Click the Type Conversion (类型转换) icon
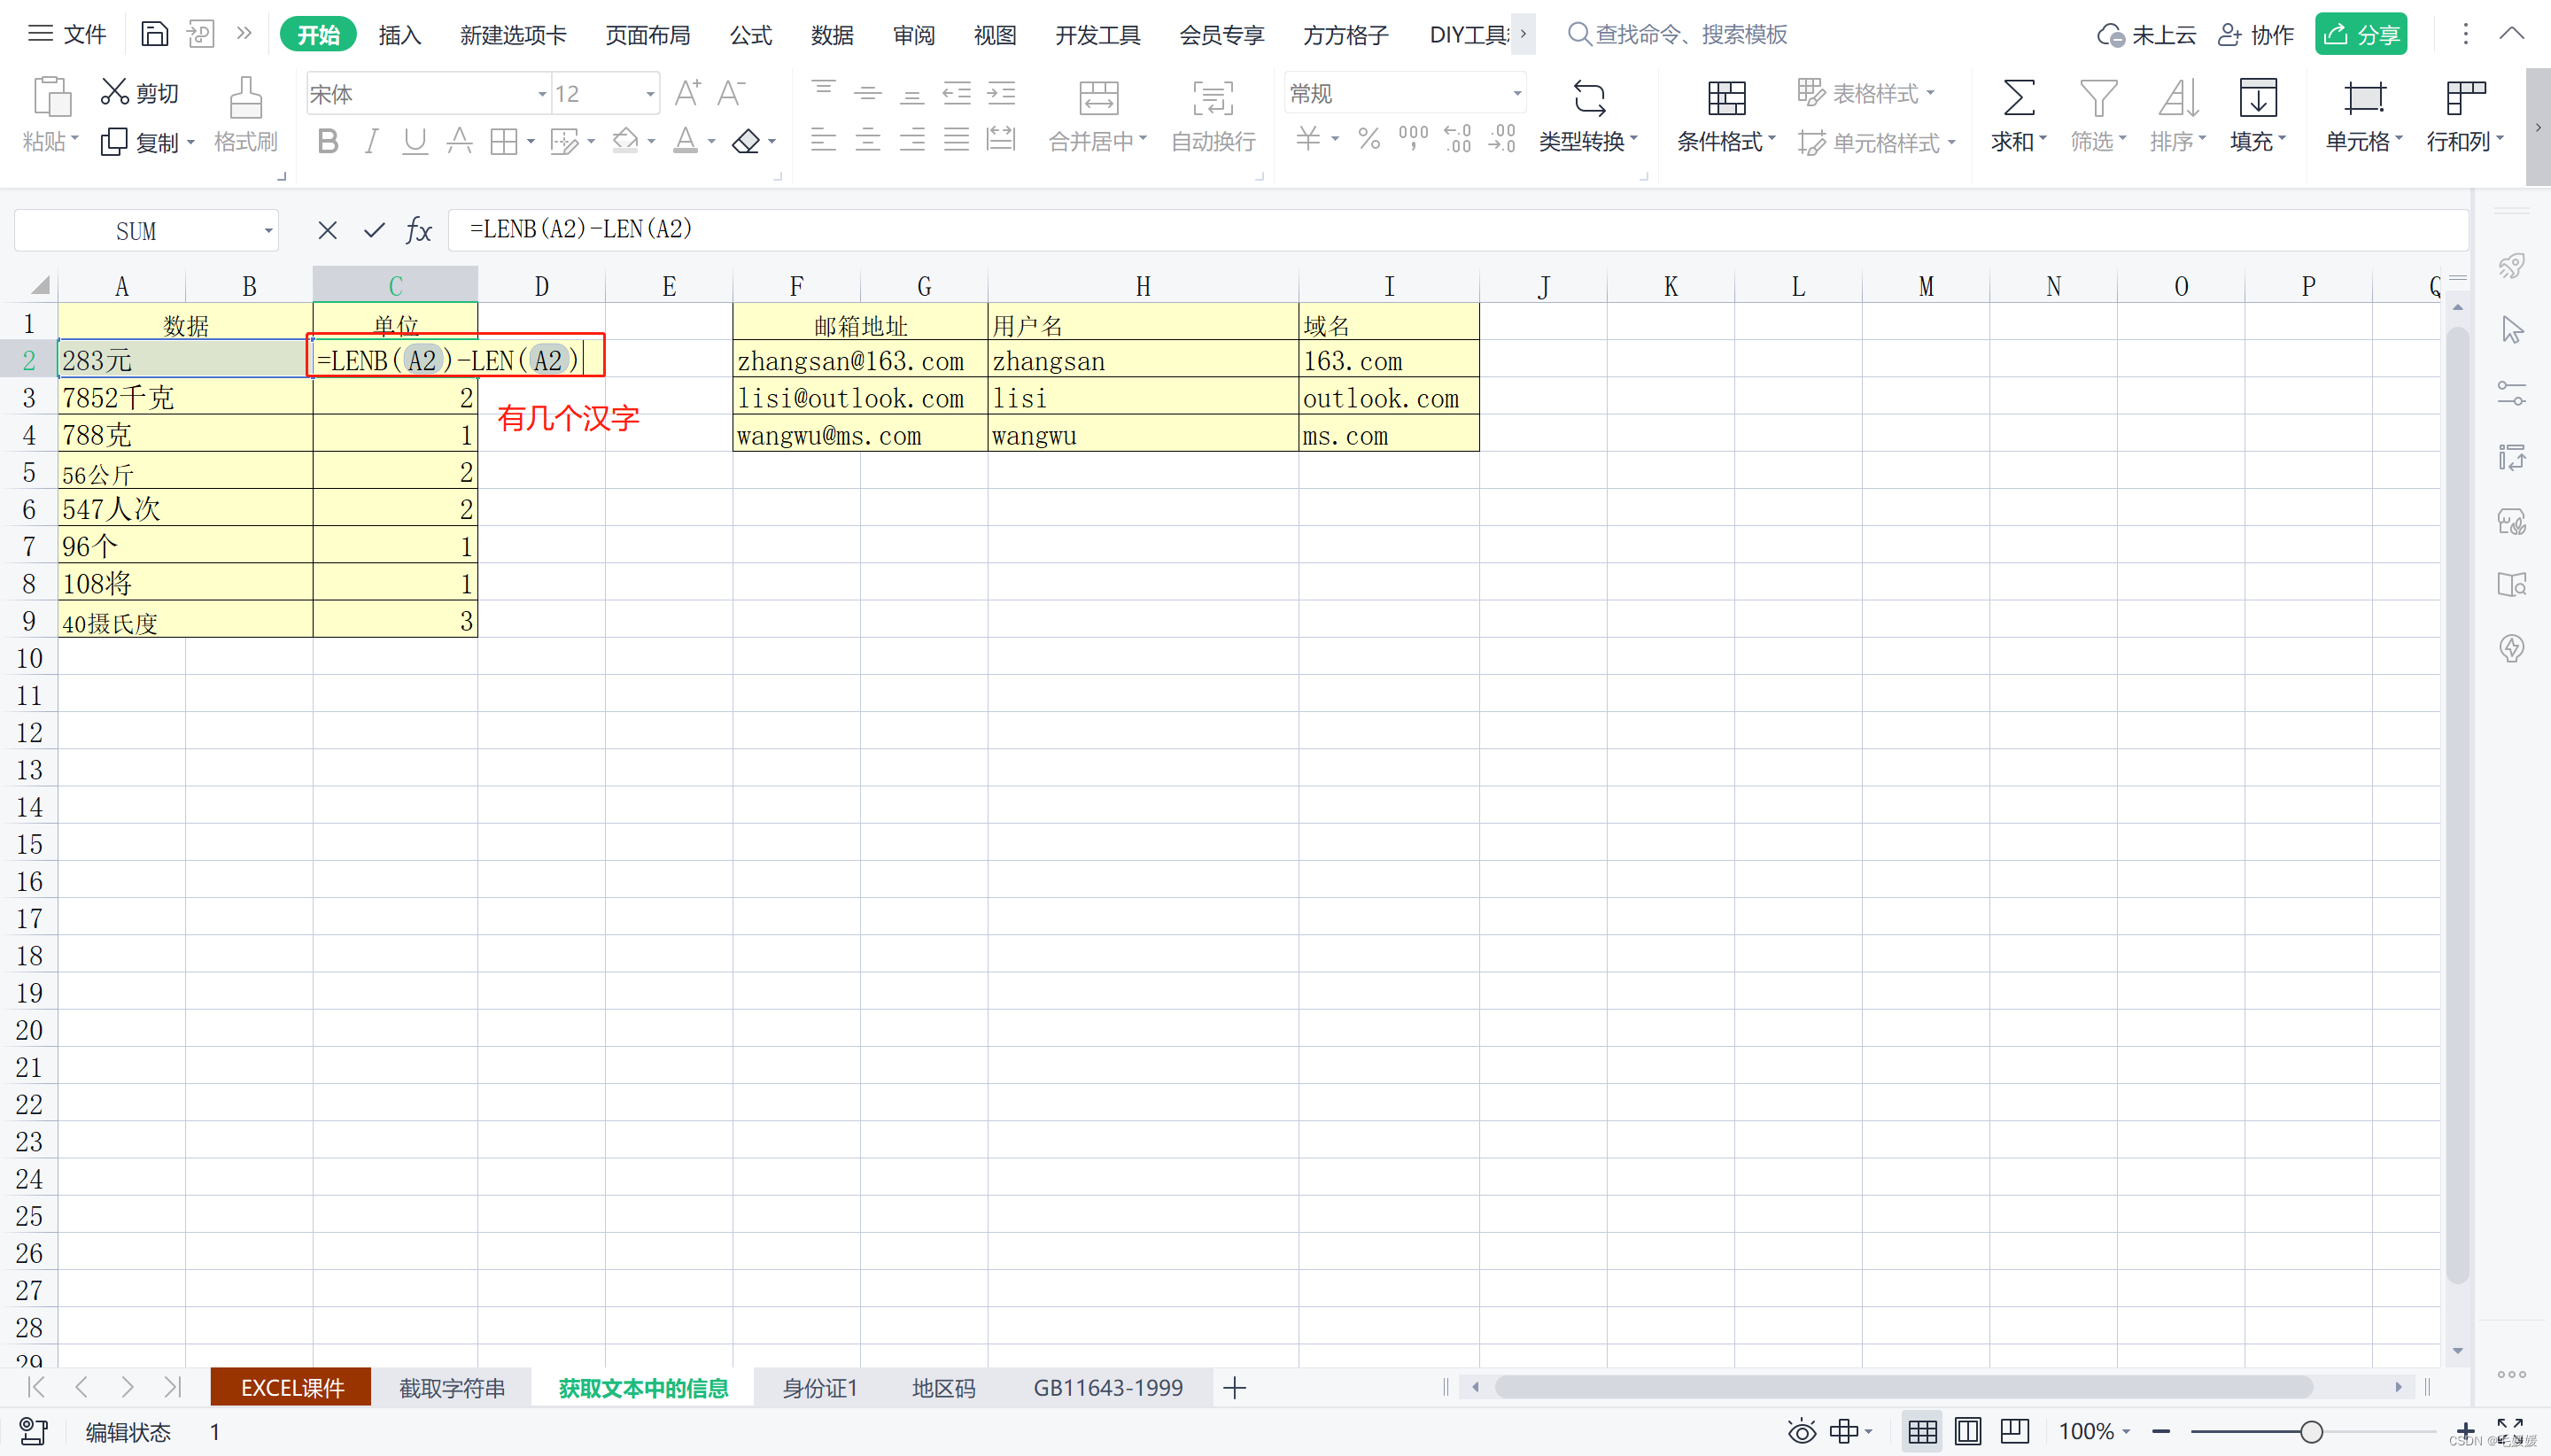Image resolution: width=2551 pixels, height=1456 pixels. pos(1589,98)
